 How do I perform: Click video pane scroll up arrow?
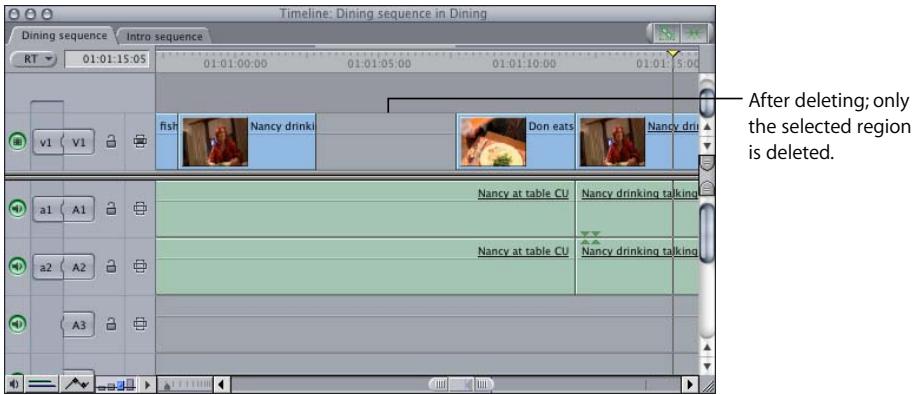pyautogui.click(x=707, y=127)
